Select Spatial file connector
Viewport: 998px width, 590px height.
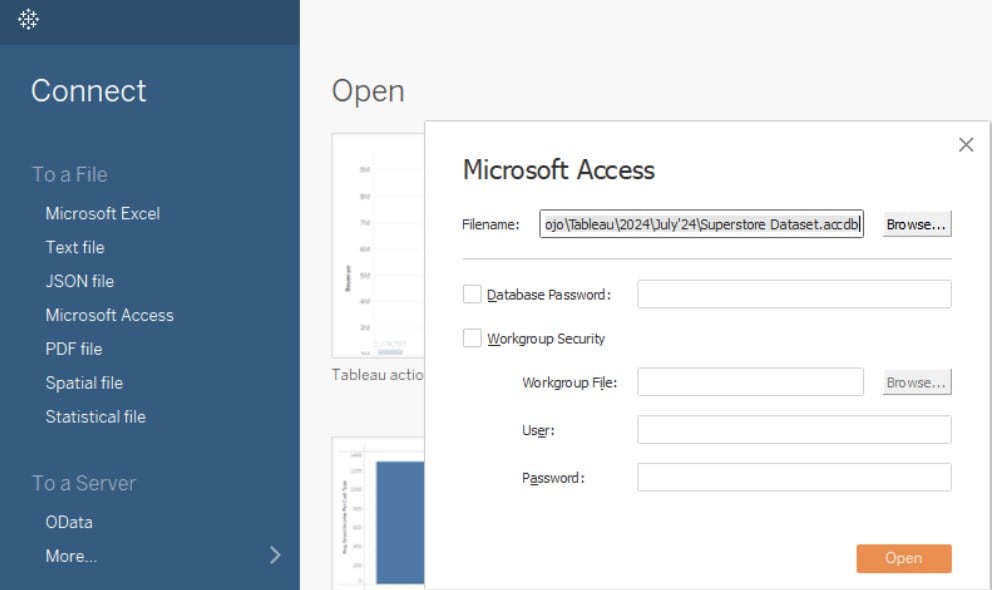click(x=84, y=383)
